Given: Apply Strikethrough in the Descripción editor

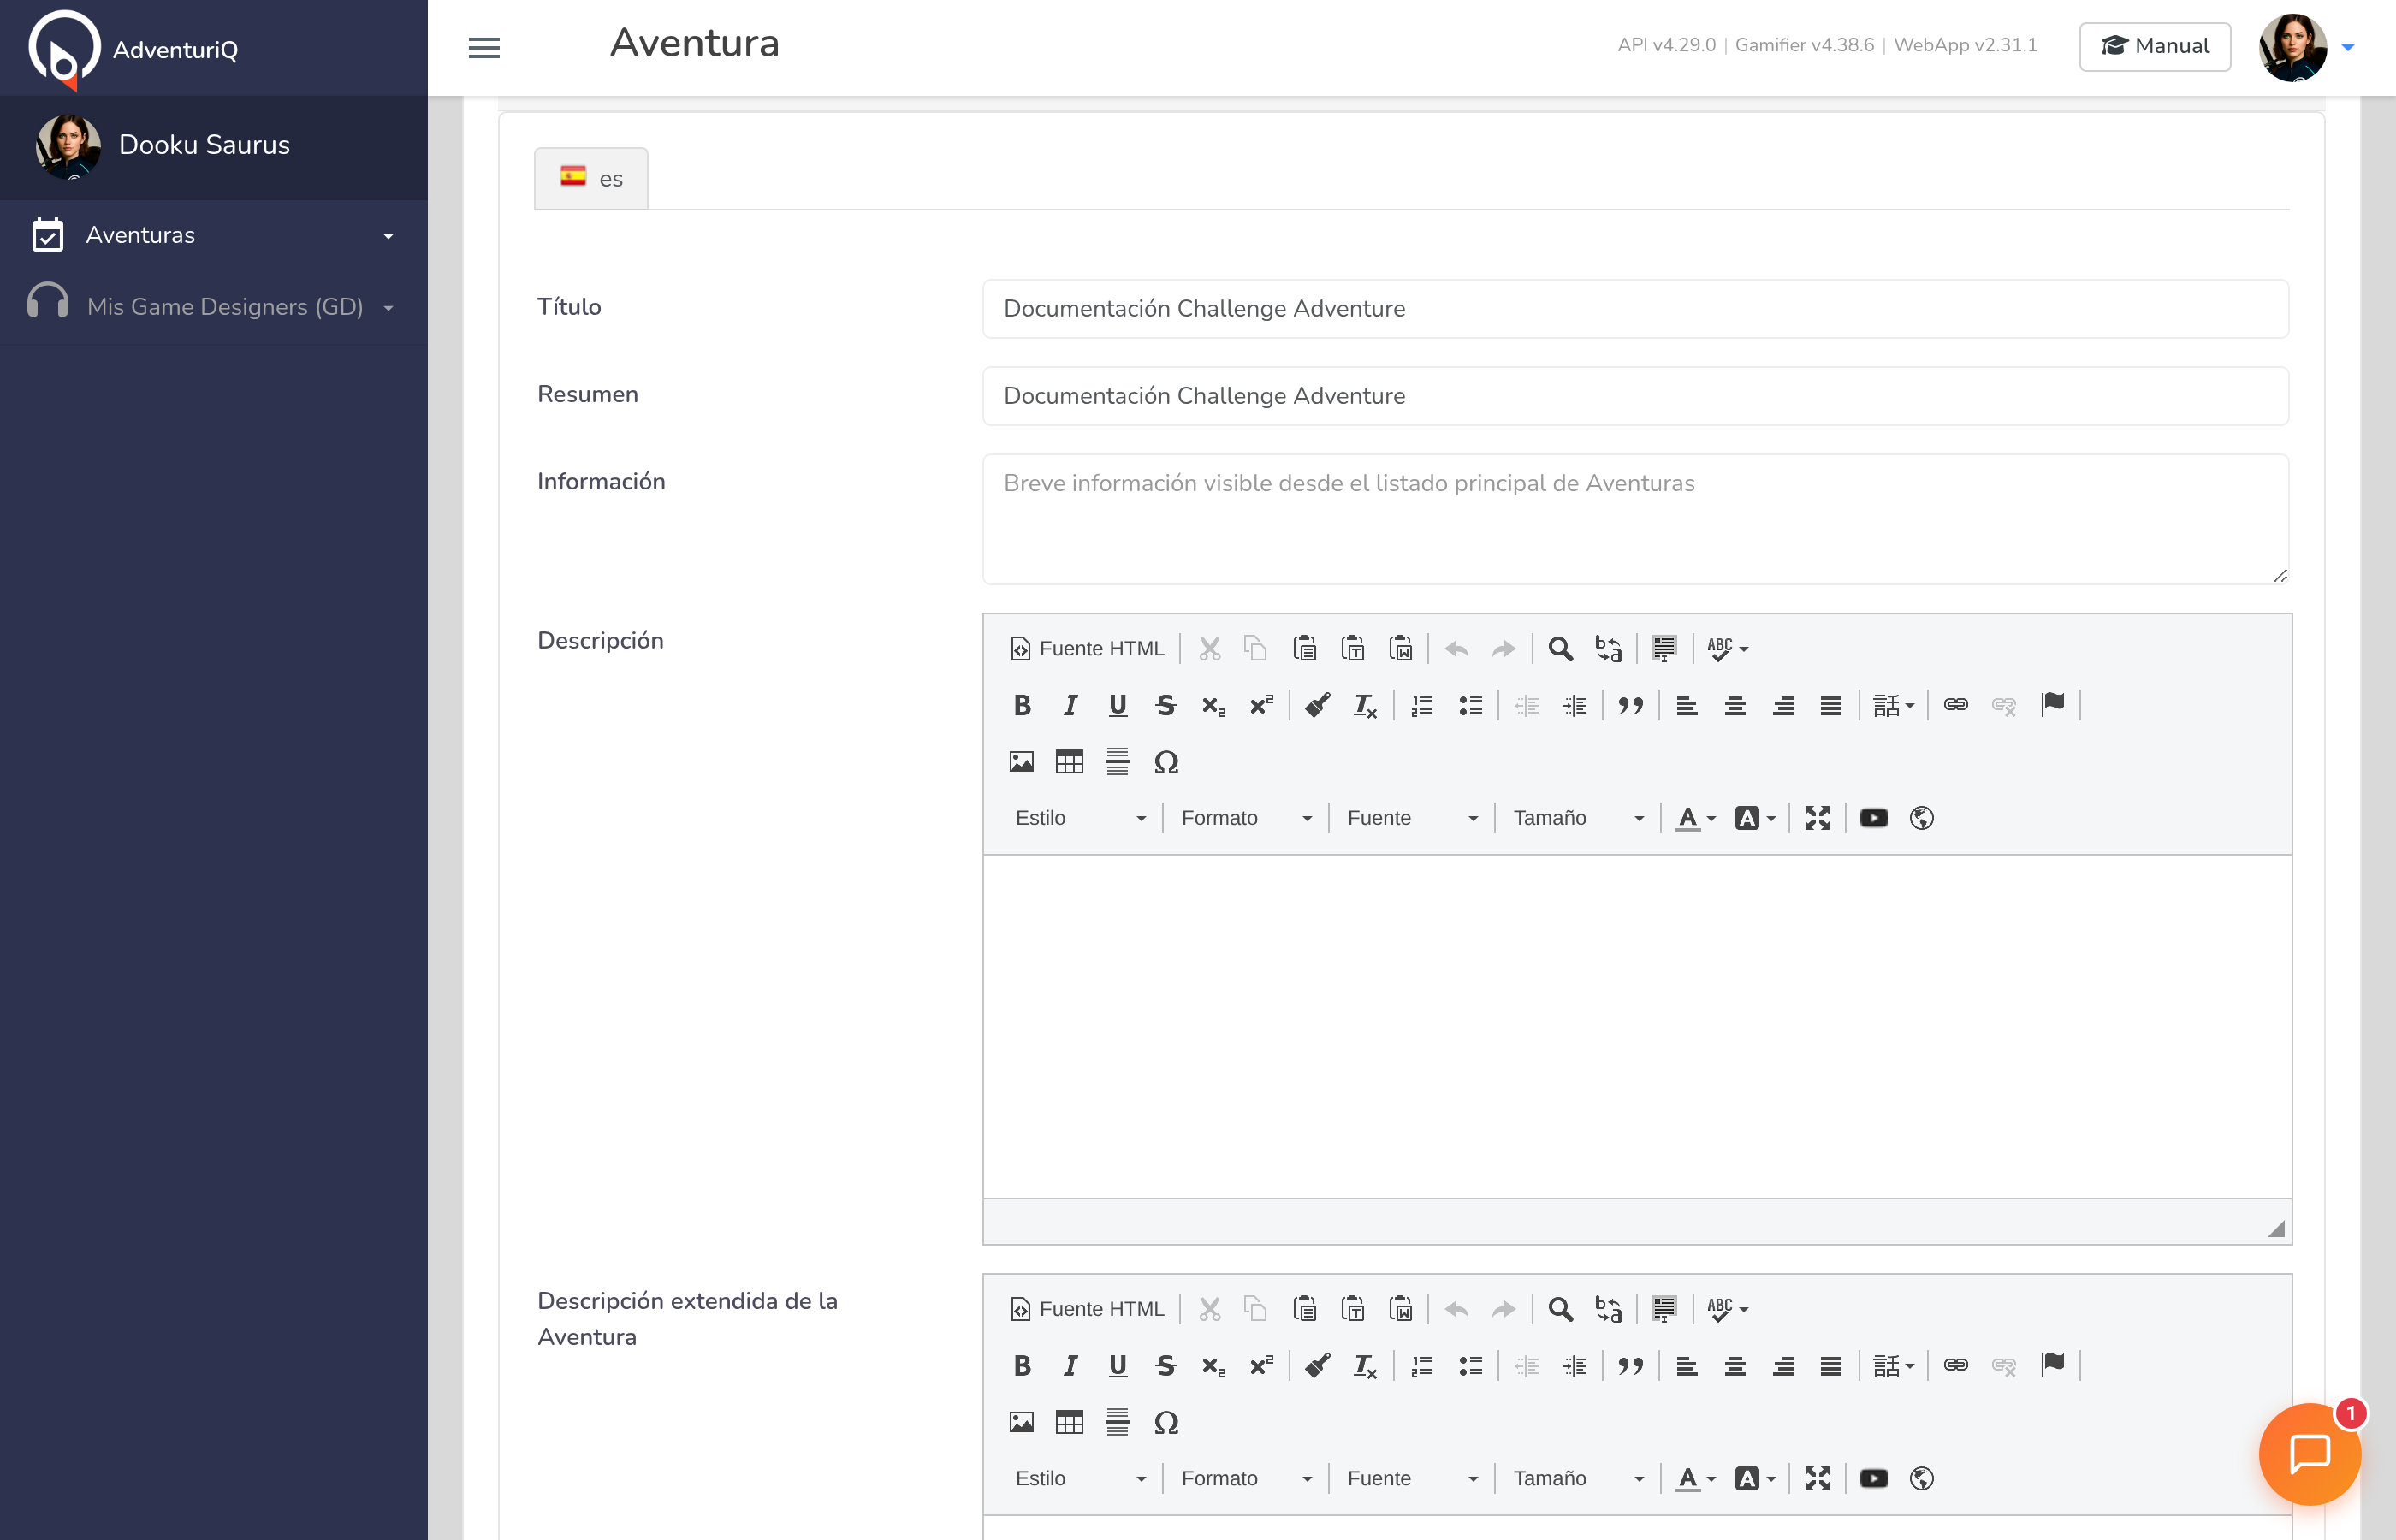Looking at the screenshot, I should (x=1165, y=706).
